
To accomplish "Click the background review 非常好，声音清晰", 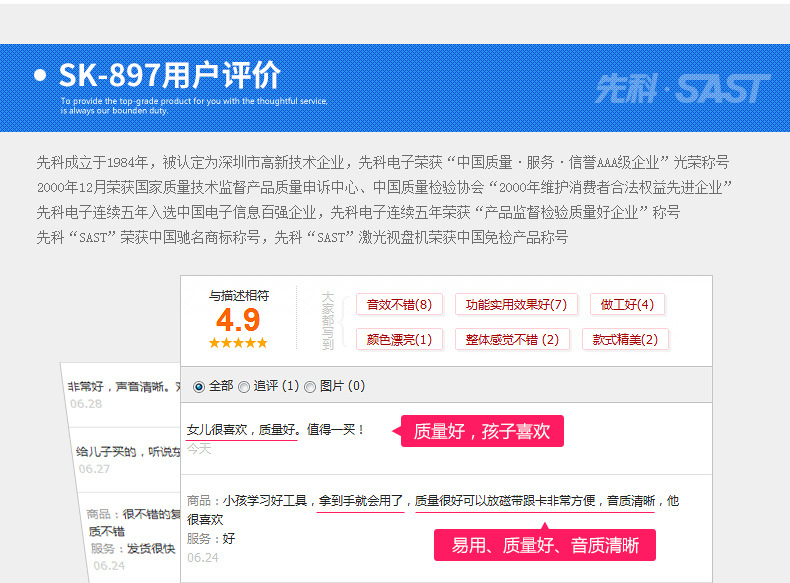I will pos(124,386).
